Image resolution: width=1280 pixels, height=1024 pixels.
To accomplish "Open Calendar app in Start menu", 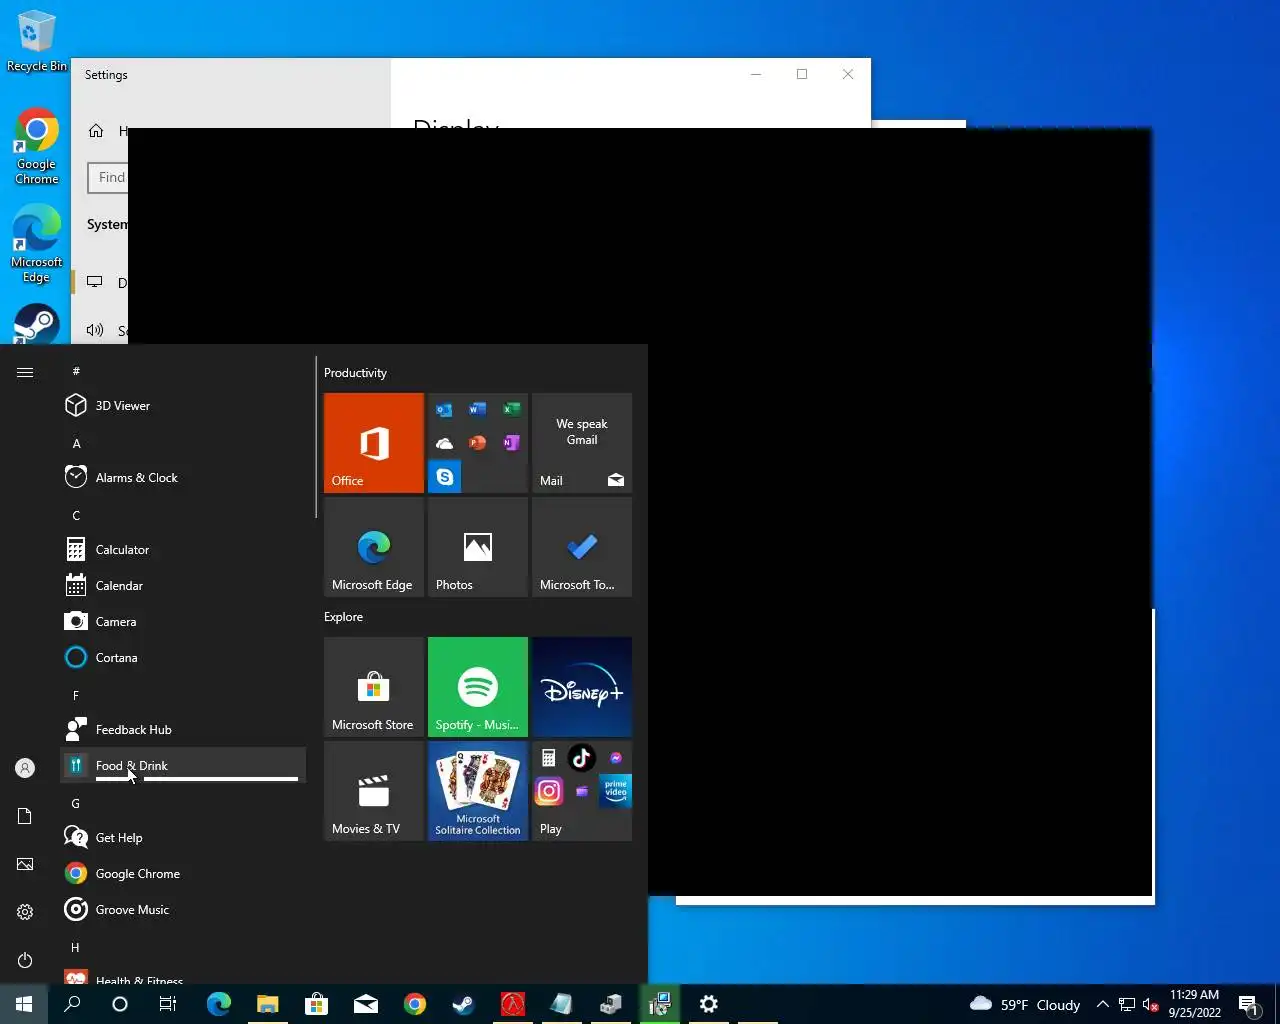I will click(x=183, y=585).
